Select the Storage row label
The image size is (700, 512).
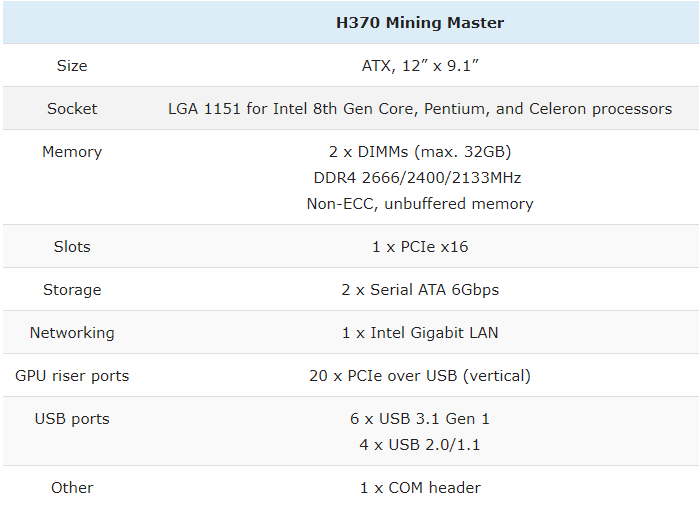(x=72, y=290)
